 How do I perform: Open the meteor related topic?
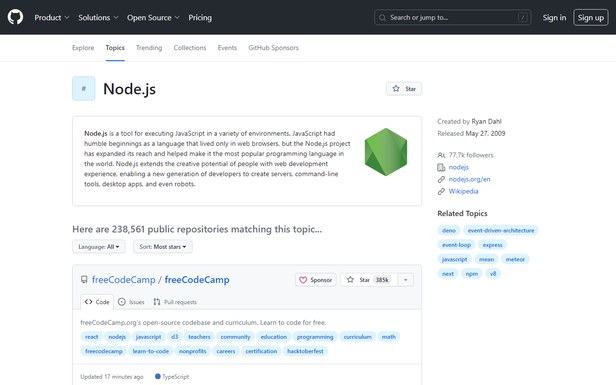pyautogui.click(x=515, y=259)
